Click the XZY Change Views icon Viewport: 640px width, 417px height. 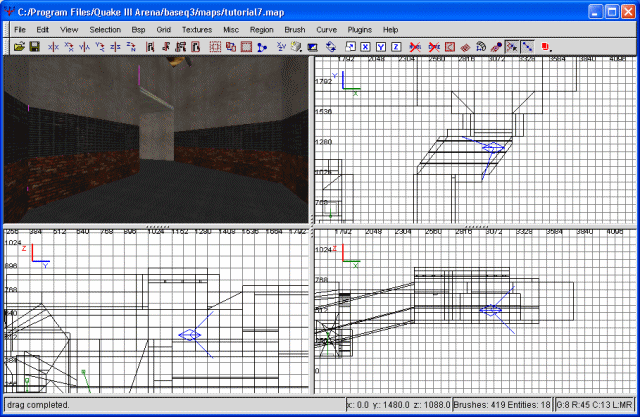pyautogui.click(x=281, y=47)
